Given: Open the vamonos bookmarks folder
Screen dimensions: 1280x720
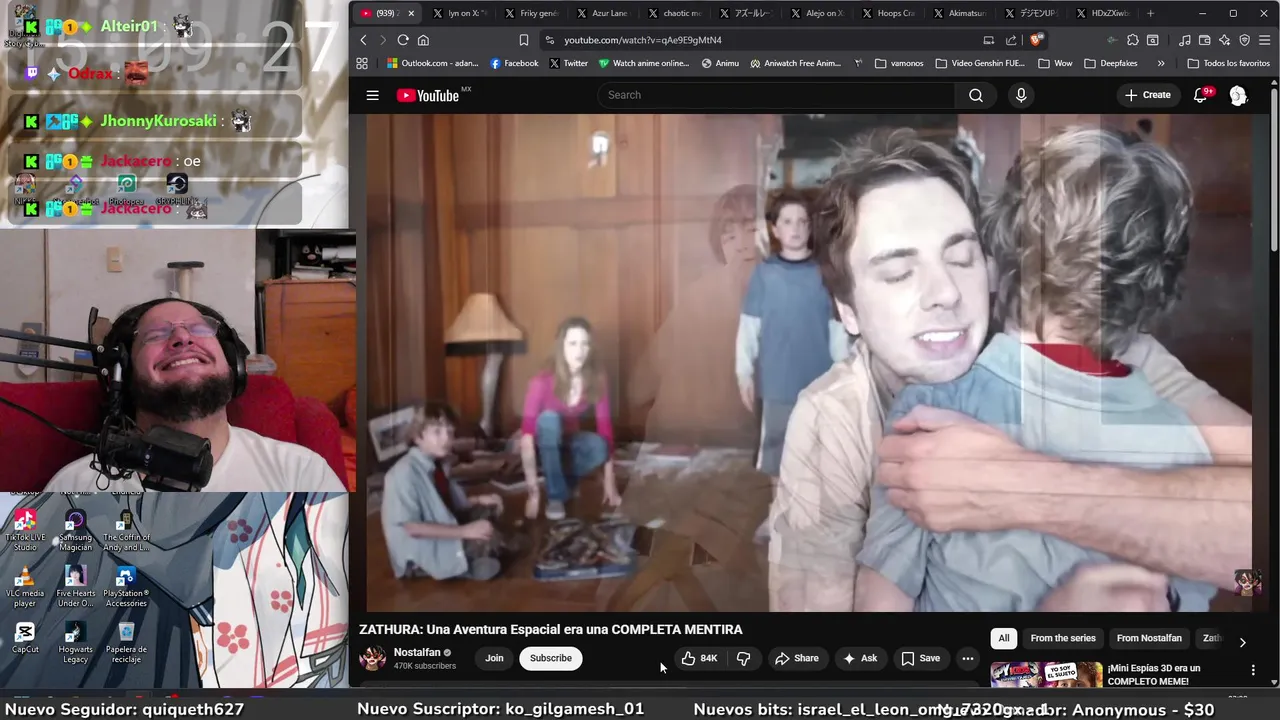Looking at the screenshot, I should click(x=899, y=63).
